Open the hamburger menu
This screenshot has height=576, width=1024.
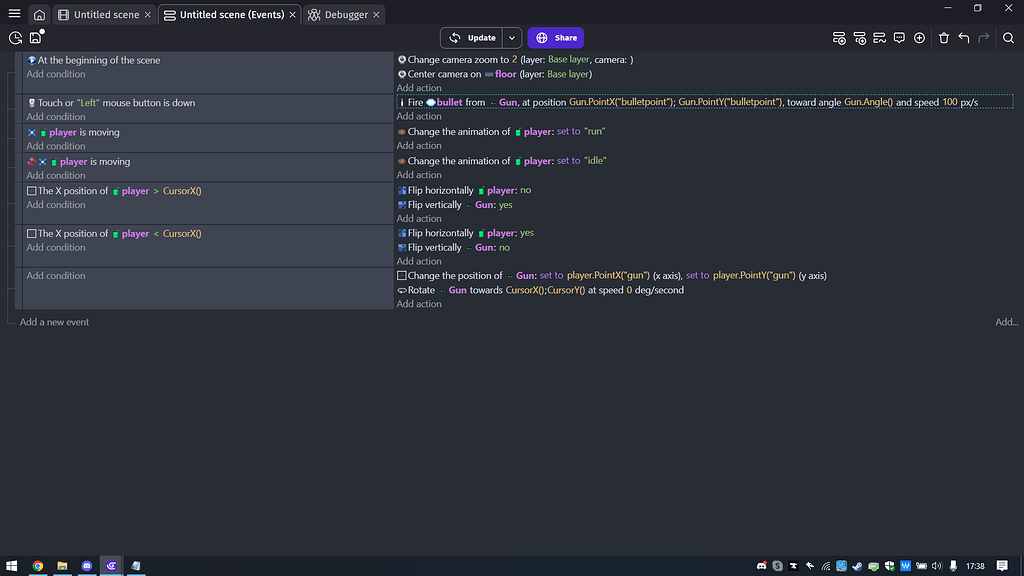(13, 13)
